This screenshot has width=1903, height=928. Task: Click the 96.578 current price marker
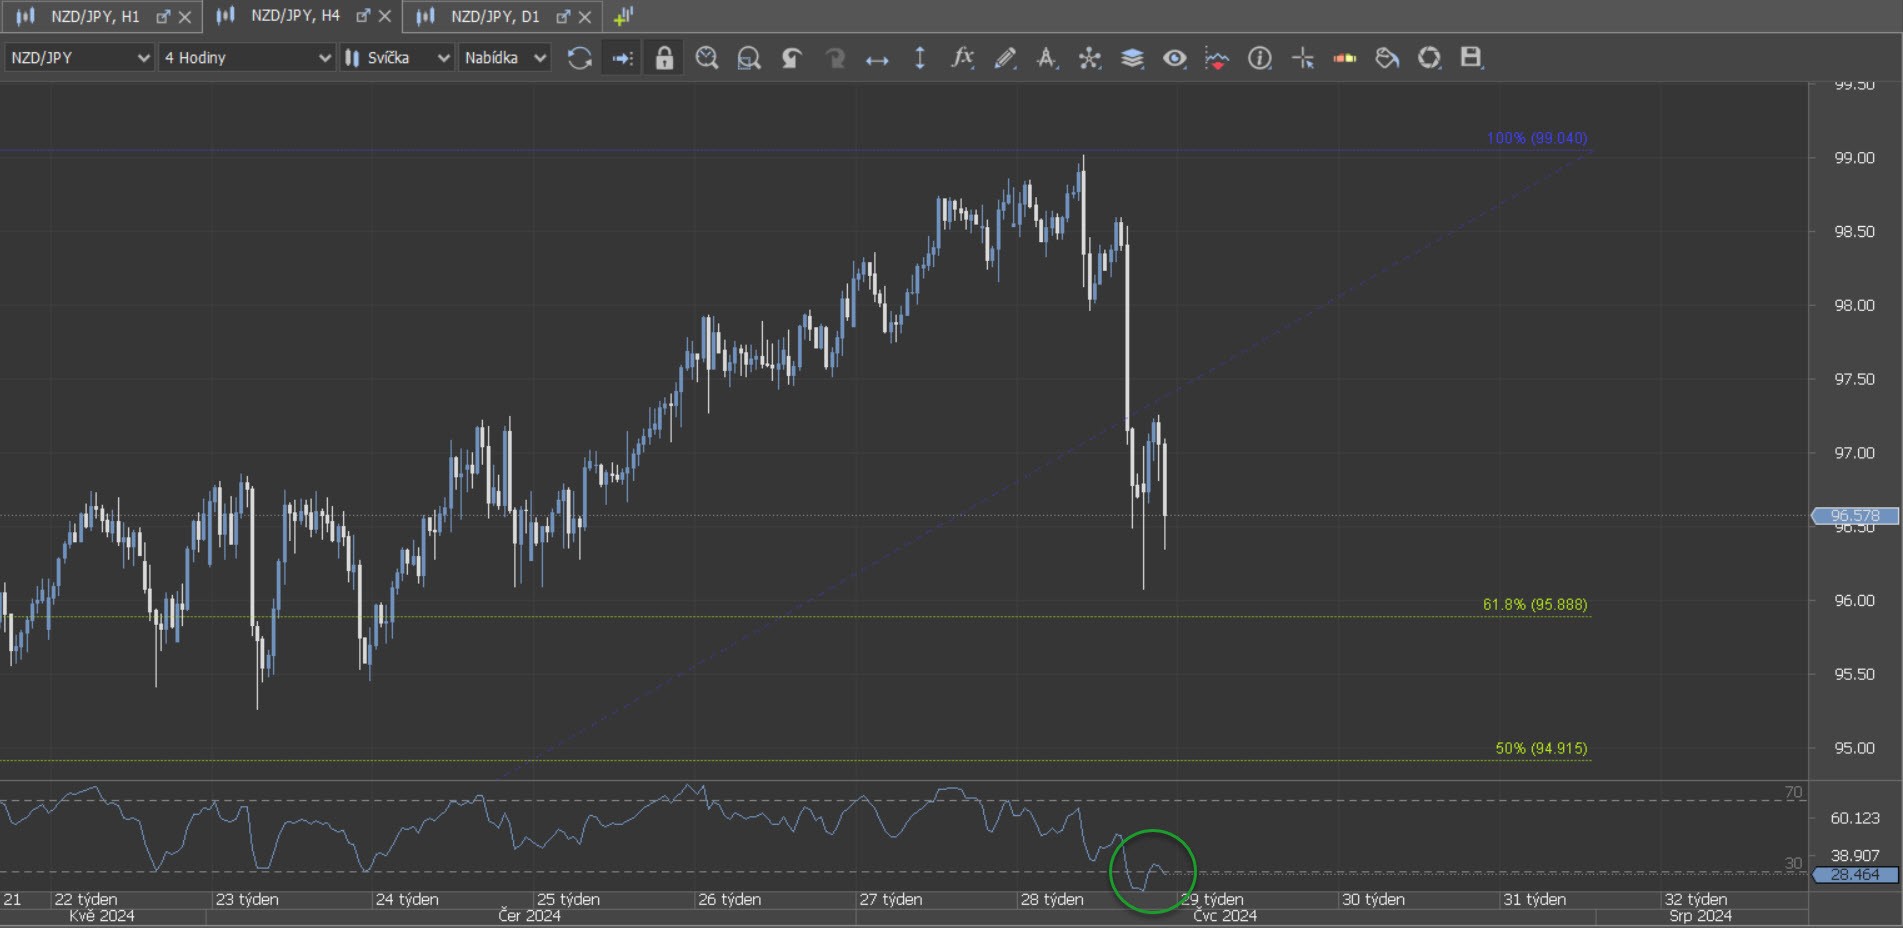click(x=1854, y=516)
